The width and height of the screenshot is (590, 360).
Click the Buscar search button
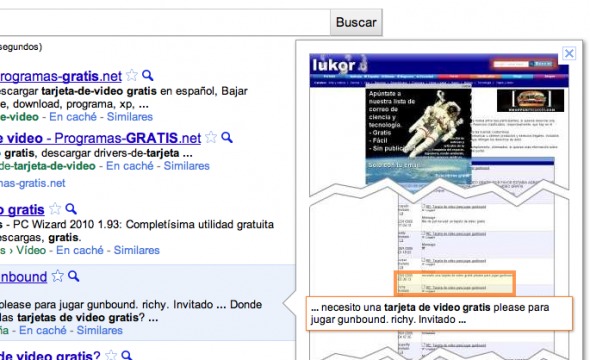point(356,22)
